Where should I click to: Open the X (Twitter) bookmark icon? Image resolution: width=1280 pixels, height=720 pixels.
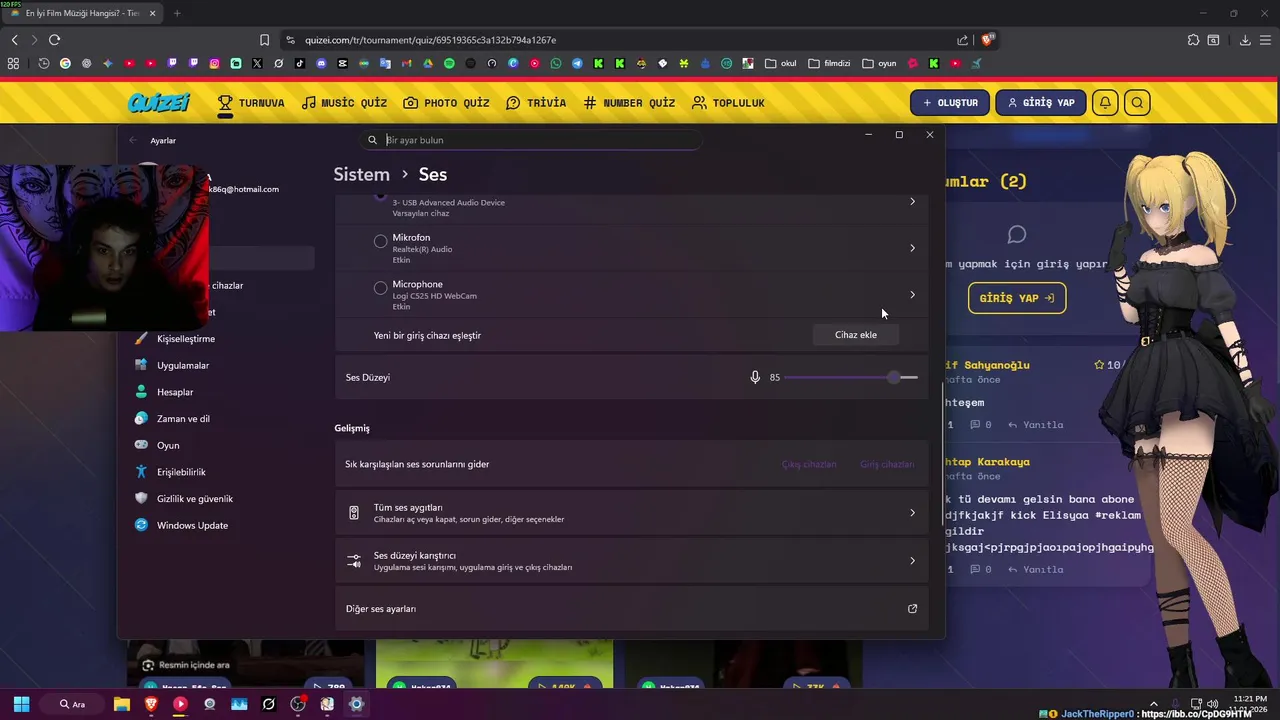coord(257,63)
